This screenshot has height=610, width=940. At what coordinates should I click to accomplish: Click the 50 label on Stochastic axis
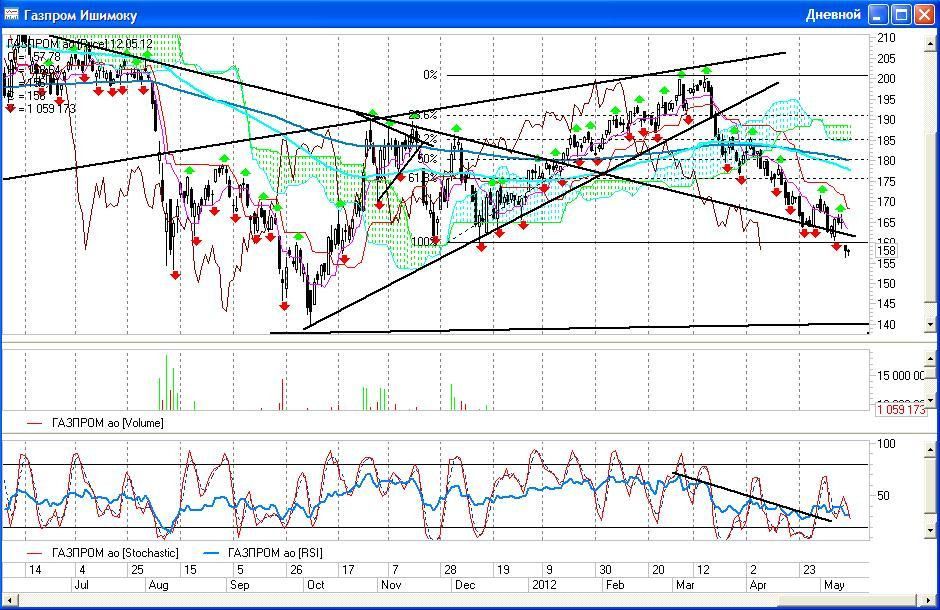click(883, 496)
